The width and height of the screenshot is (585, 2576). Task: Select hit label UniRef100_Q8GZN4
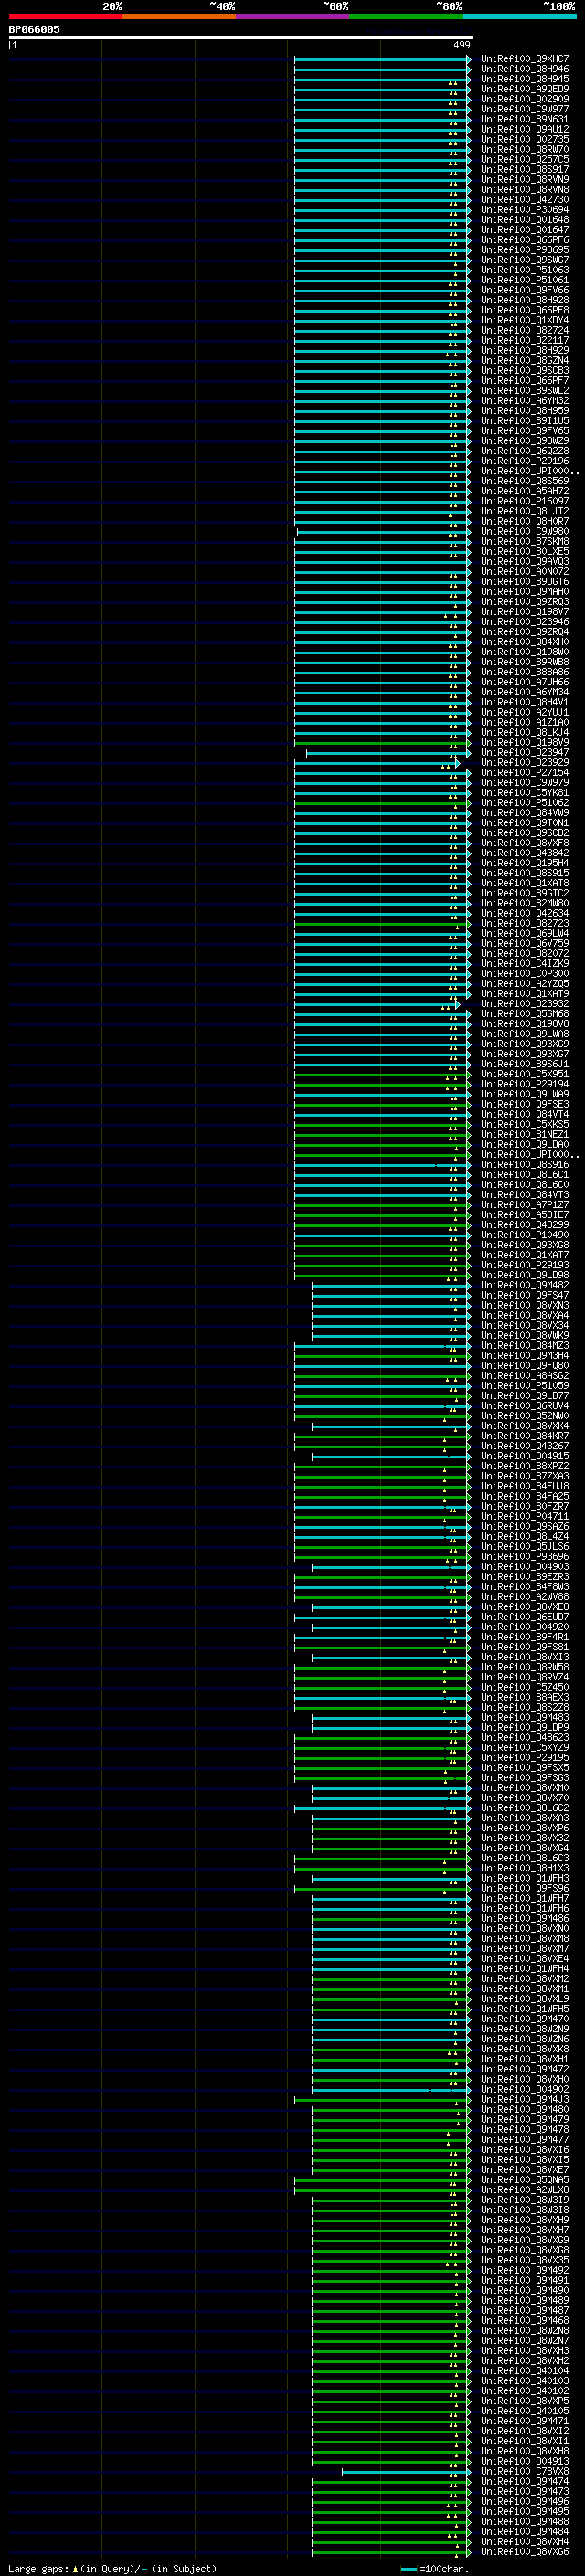[525, 361]
